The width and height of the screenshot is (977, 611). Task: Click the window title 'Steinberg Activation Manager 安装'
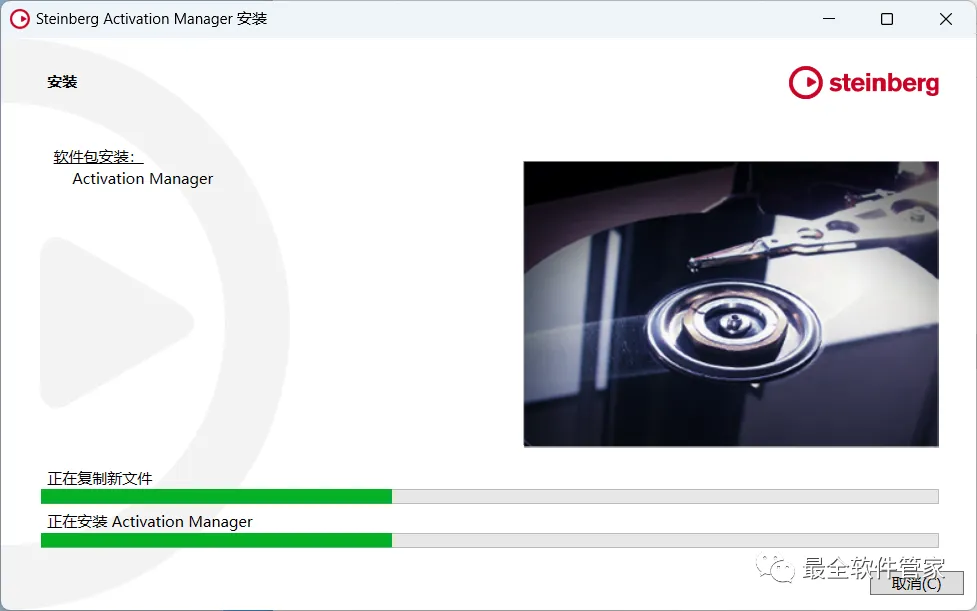point(151,19)
